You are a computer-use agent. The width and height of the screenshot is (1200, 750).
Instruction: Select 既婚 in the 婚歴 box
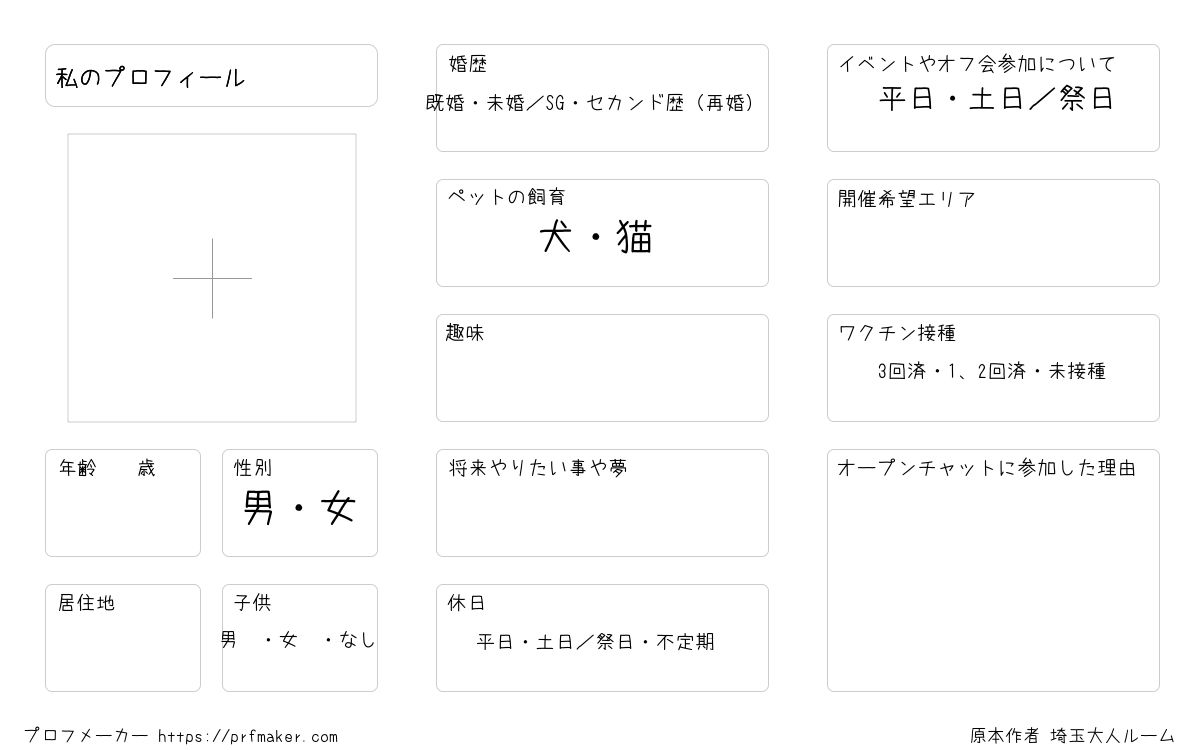(445, 103)
